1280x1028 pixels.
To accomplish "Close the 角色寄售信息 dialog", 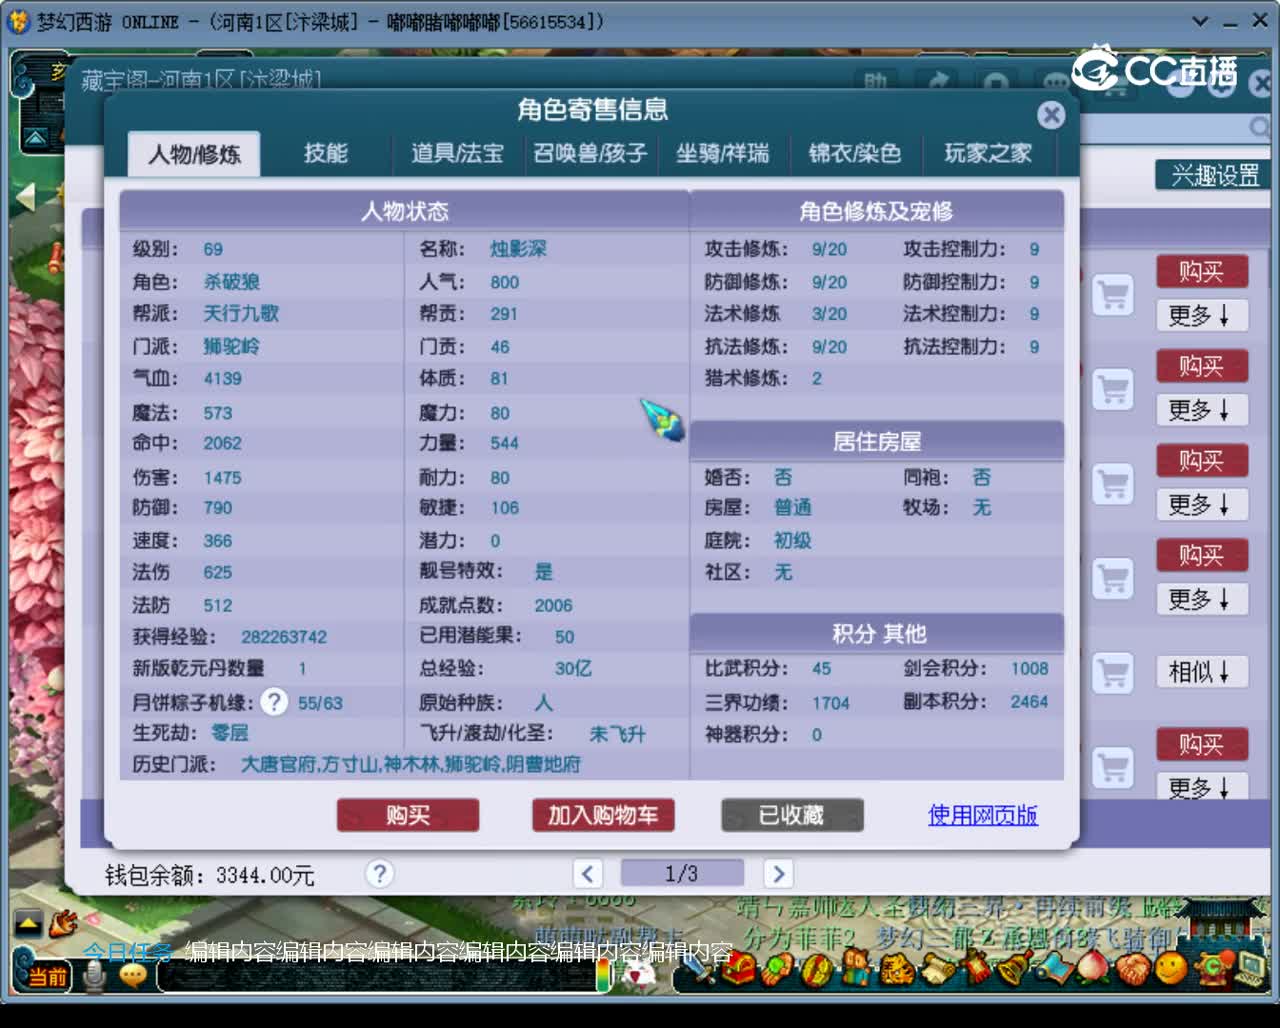I will (x=1051, y=115).
